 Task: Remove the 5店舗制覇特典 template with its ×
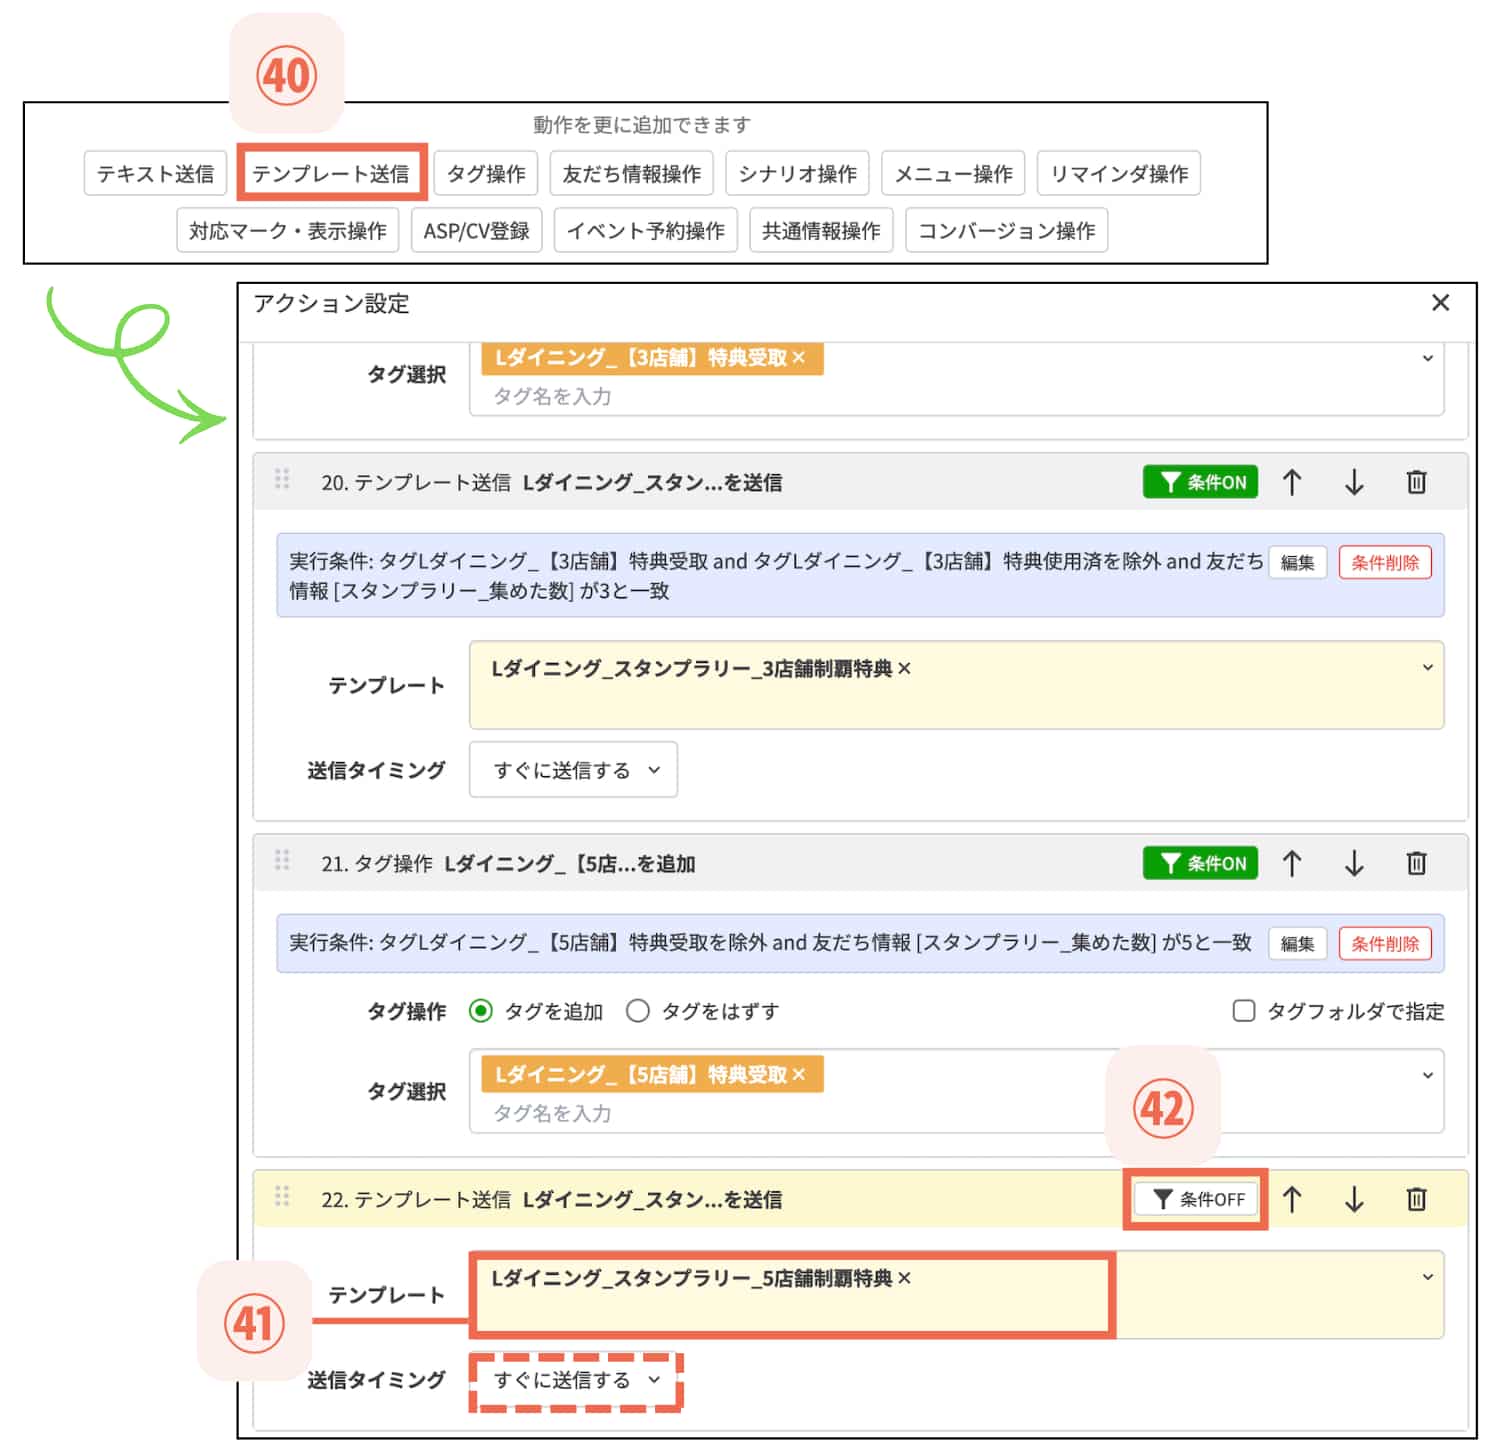[x=905, y=1277]
